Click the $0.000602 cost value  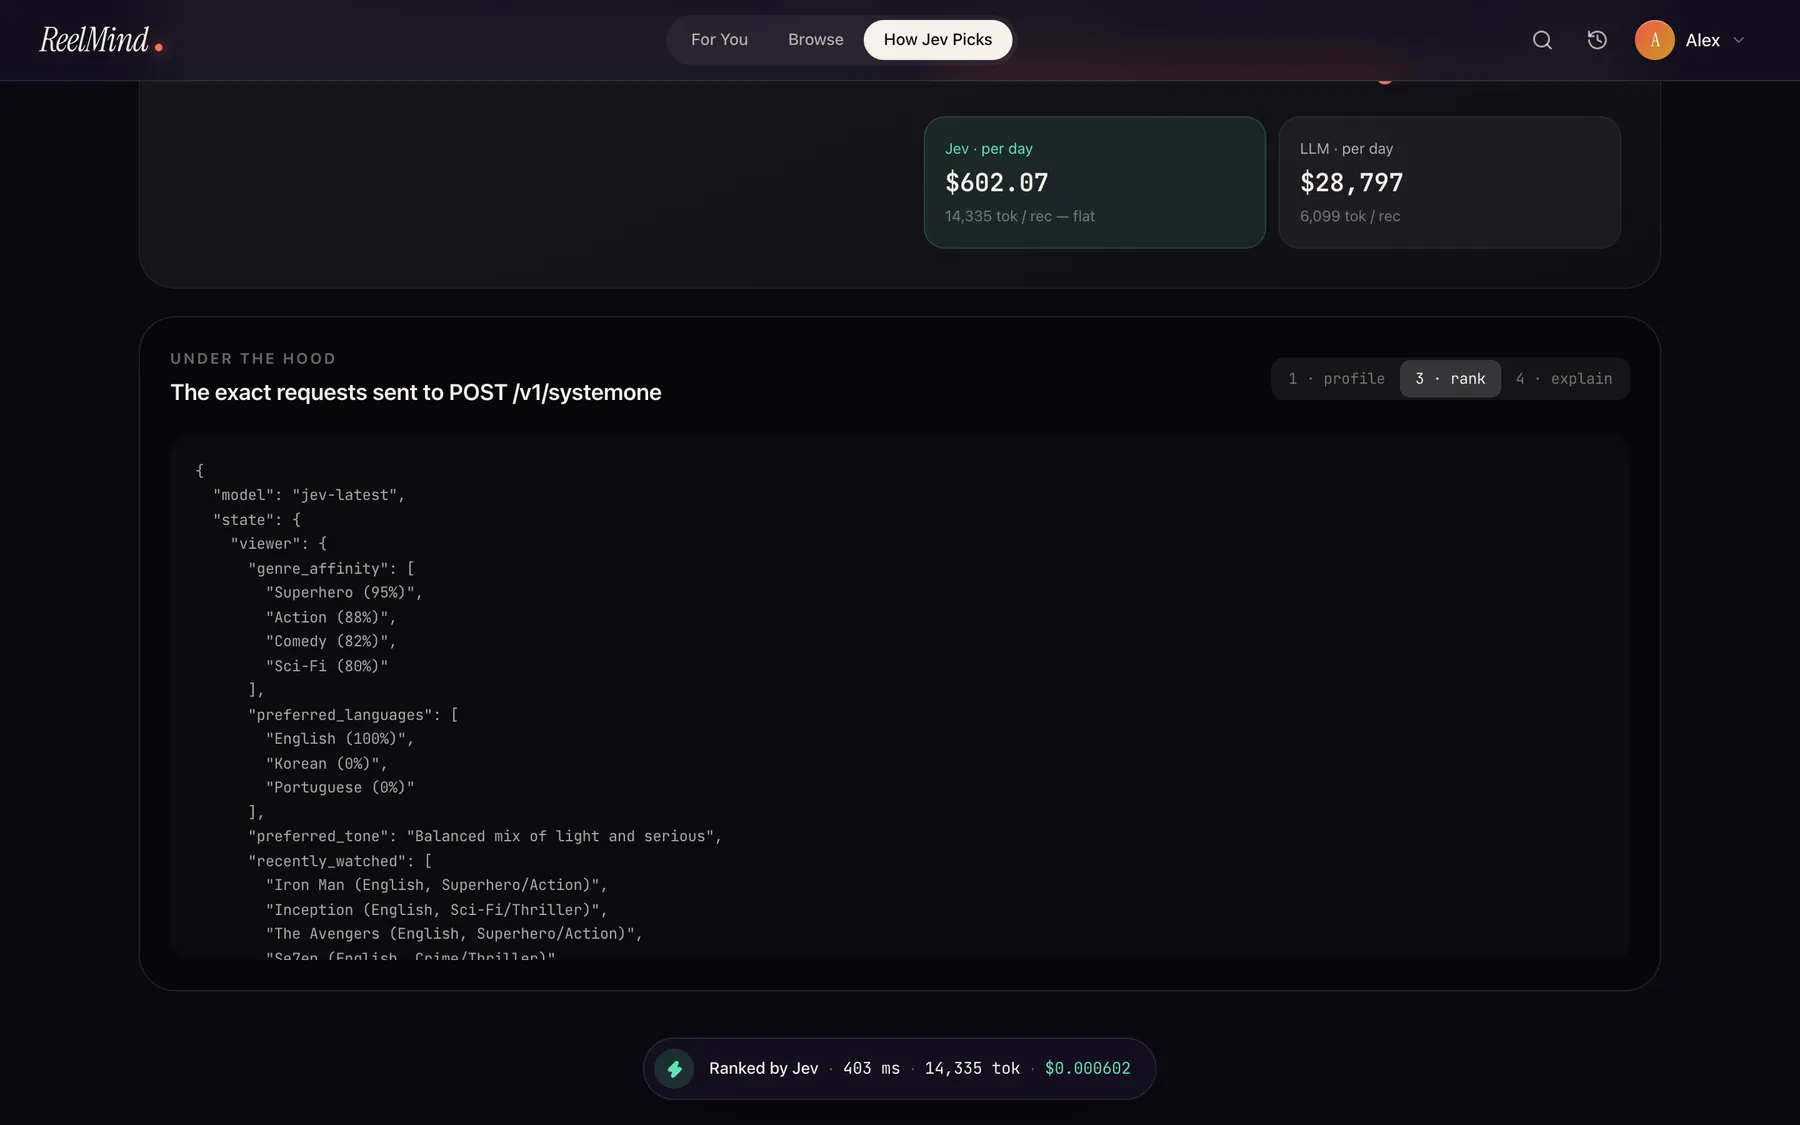(x=1087, y=1069)
